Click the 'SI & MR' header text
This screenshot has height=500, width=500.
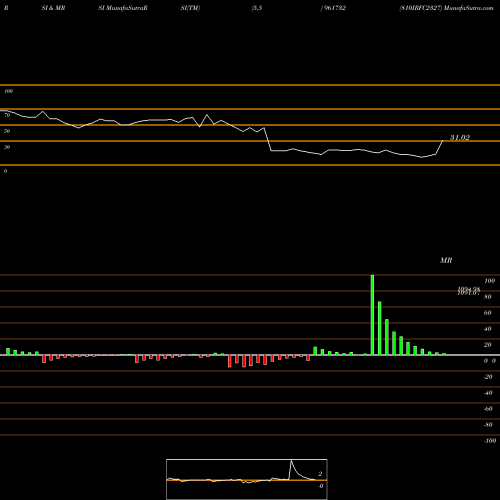point(53,8)
